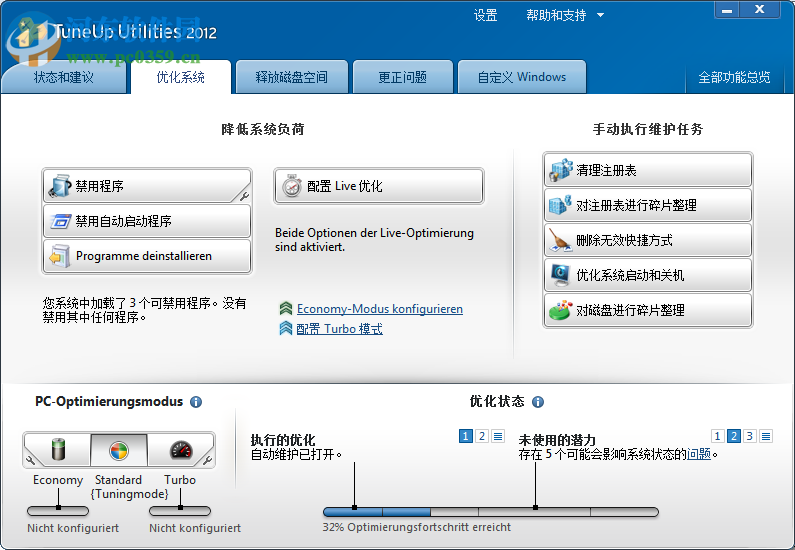Click '32% Optimierungsfortschritt erreicht' text

[417, 527]
